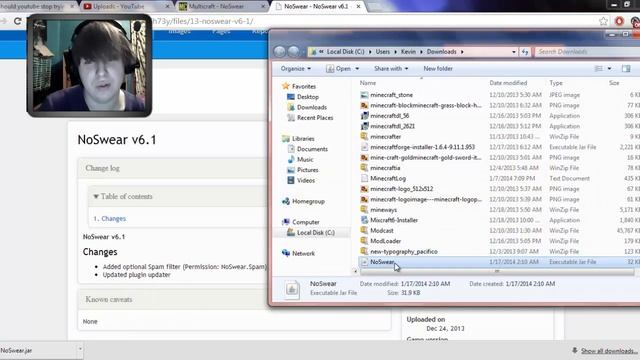Open Videos library
Viewport: 640px width, 360px height.
point(306,180)
